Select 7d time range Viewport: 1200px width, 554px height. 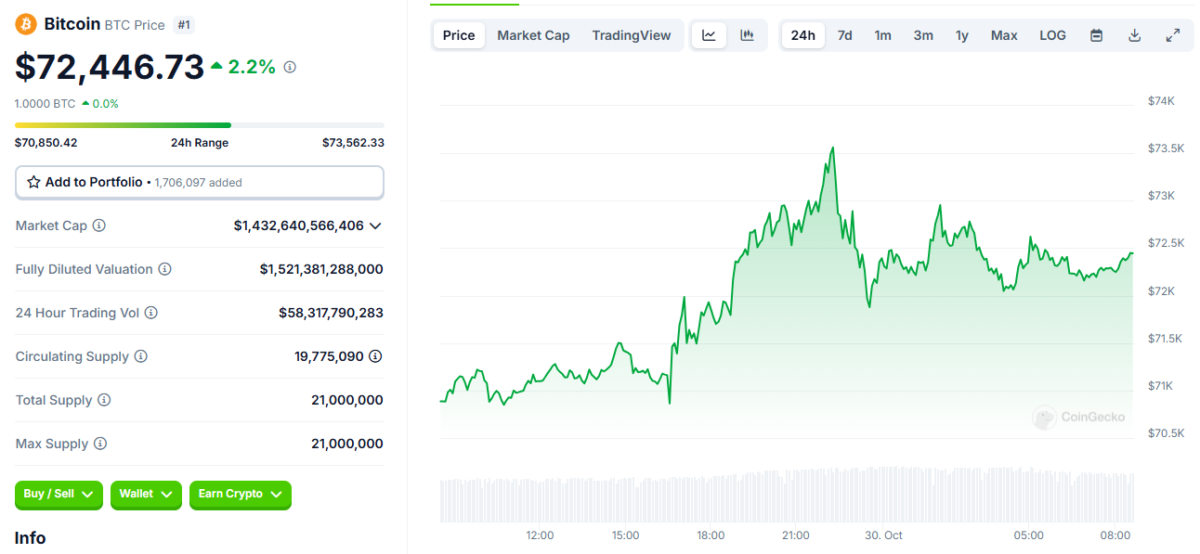coord(845,35)
